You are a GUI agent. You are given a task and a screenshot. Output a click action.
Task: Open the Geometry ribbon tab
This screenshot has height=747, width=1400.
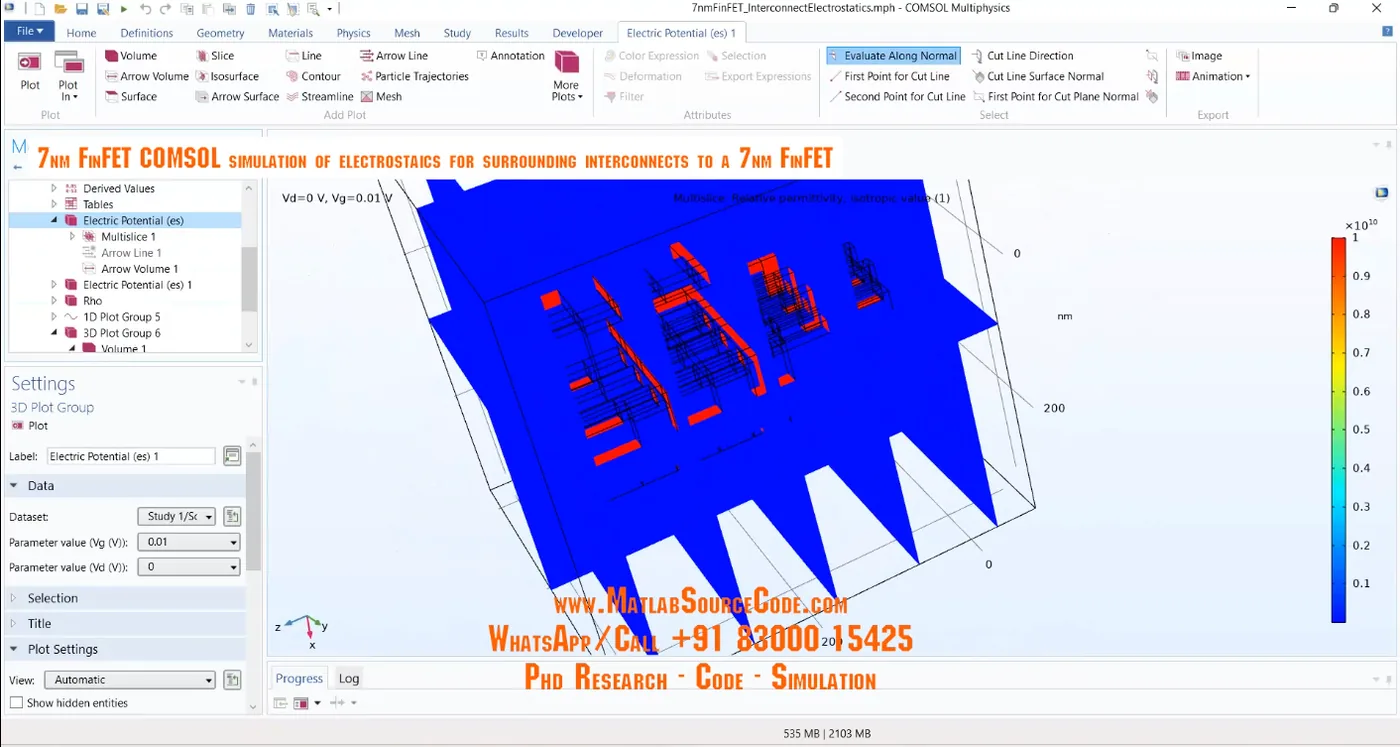(220, 33)
